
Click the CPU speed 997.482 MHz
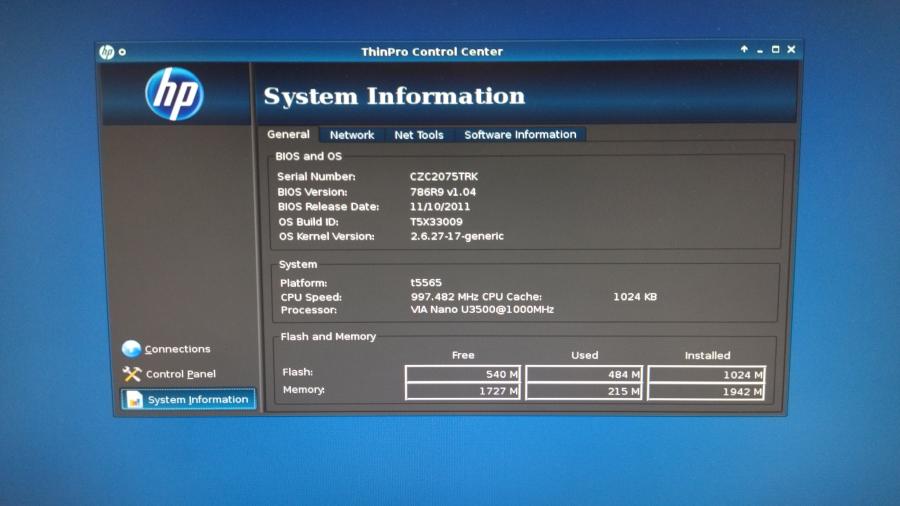445,297
